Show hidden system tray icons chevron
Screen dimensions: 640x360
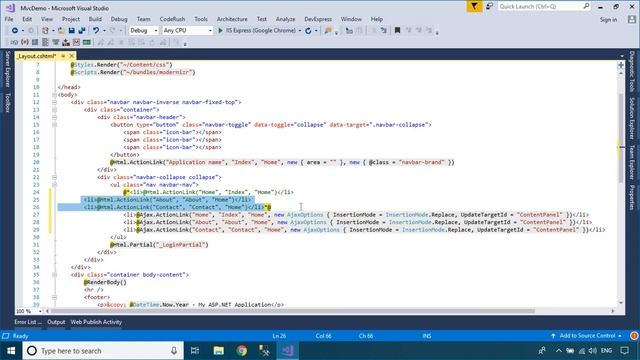(x=558, y=351)
